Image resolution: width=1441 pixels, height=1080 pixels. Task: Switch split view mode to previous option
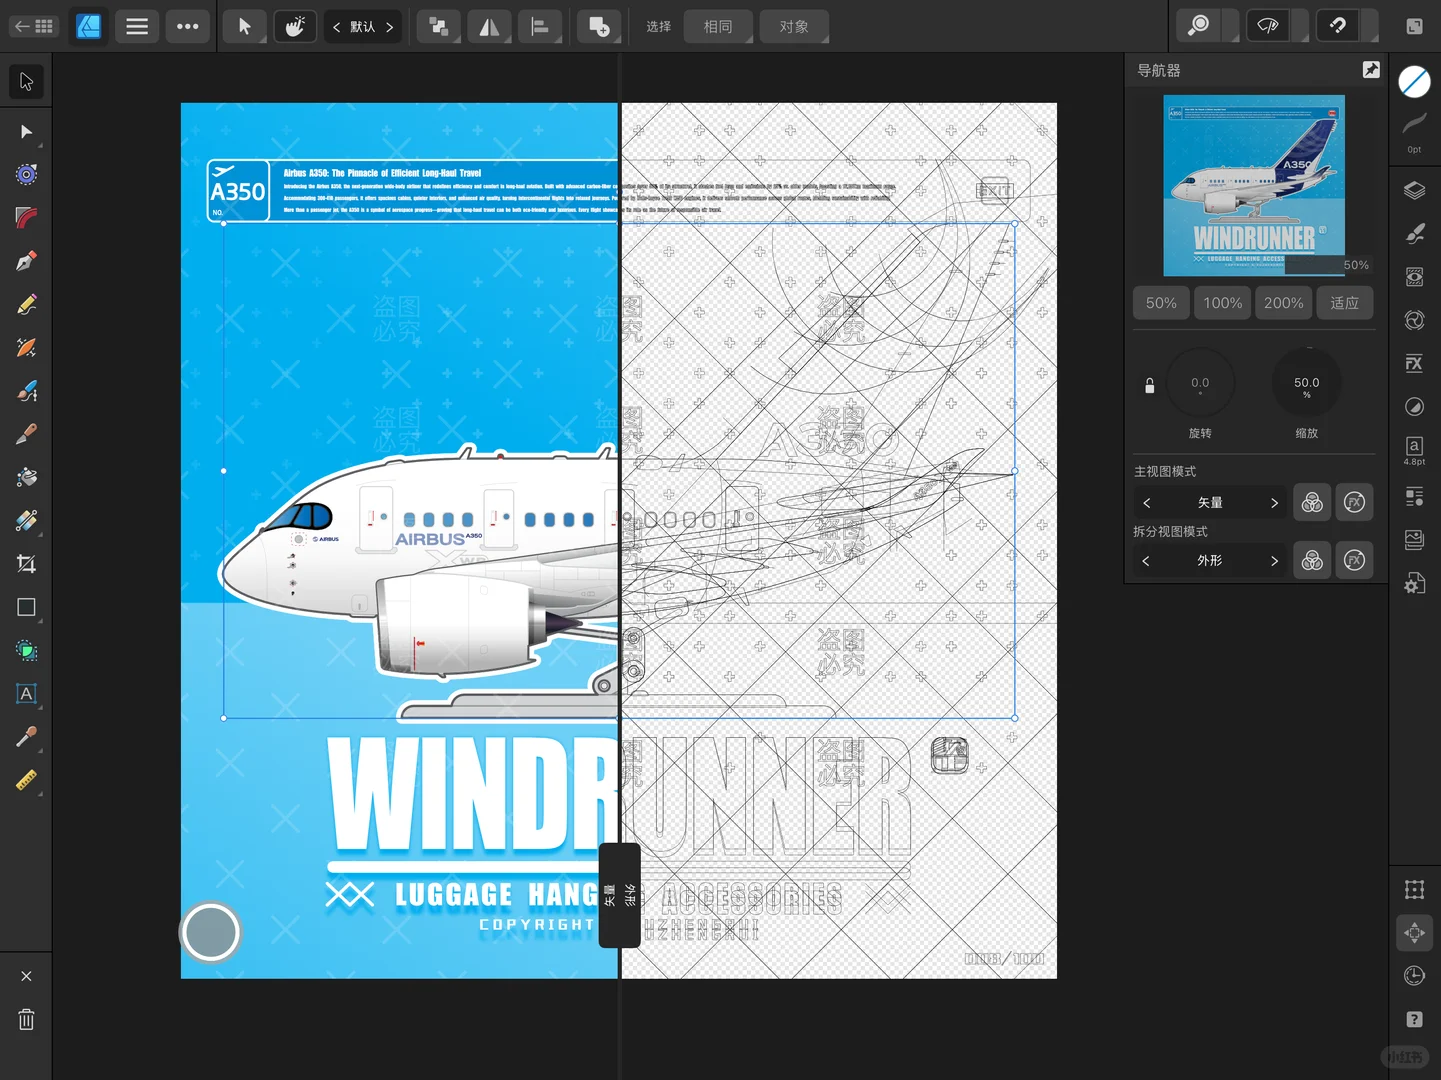[1147, 561]
